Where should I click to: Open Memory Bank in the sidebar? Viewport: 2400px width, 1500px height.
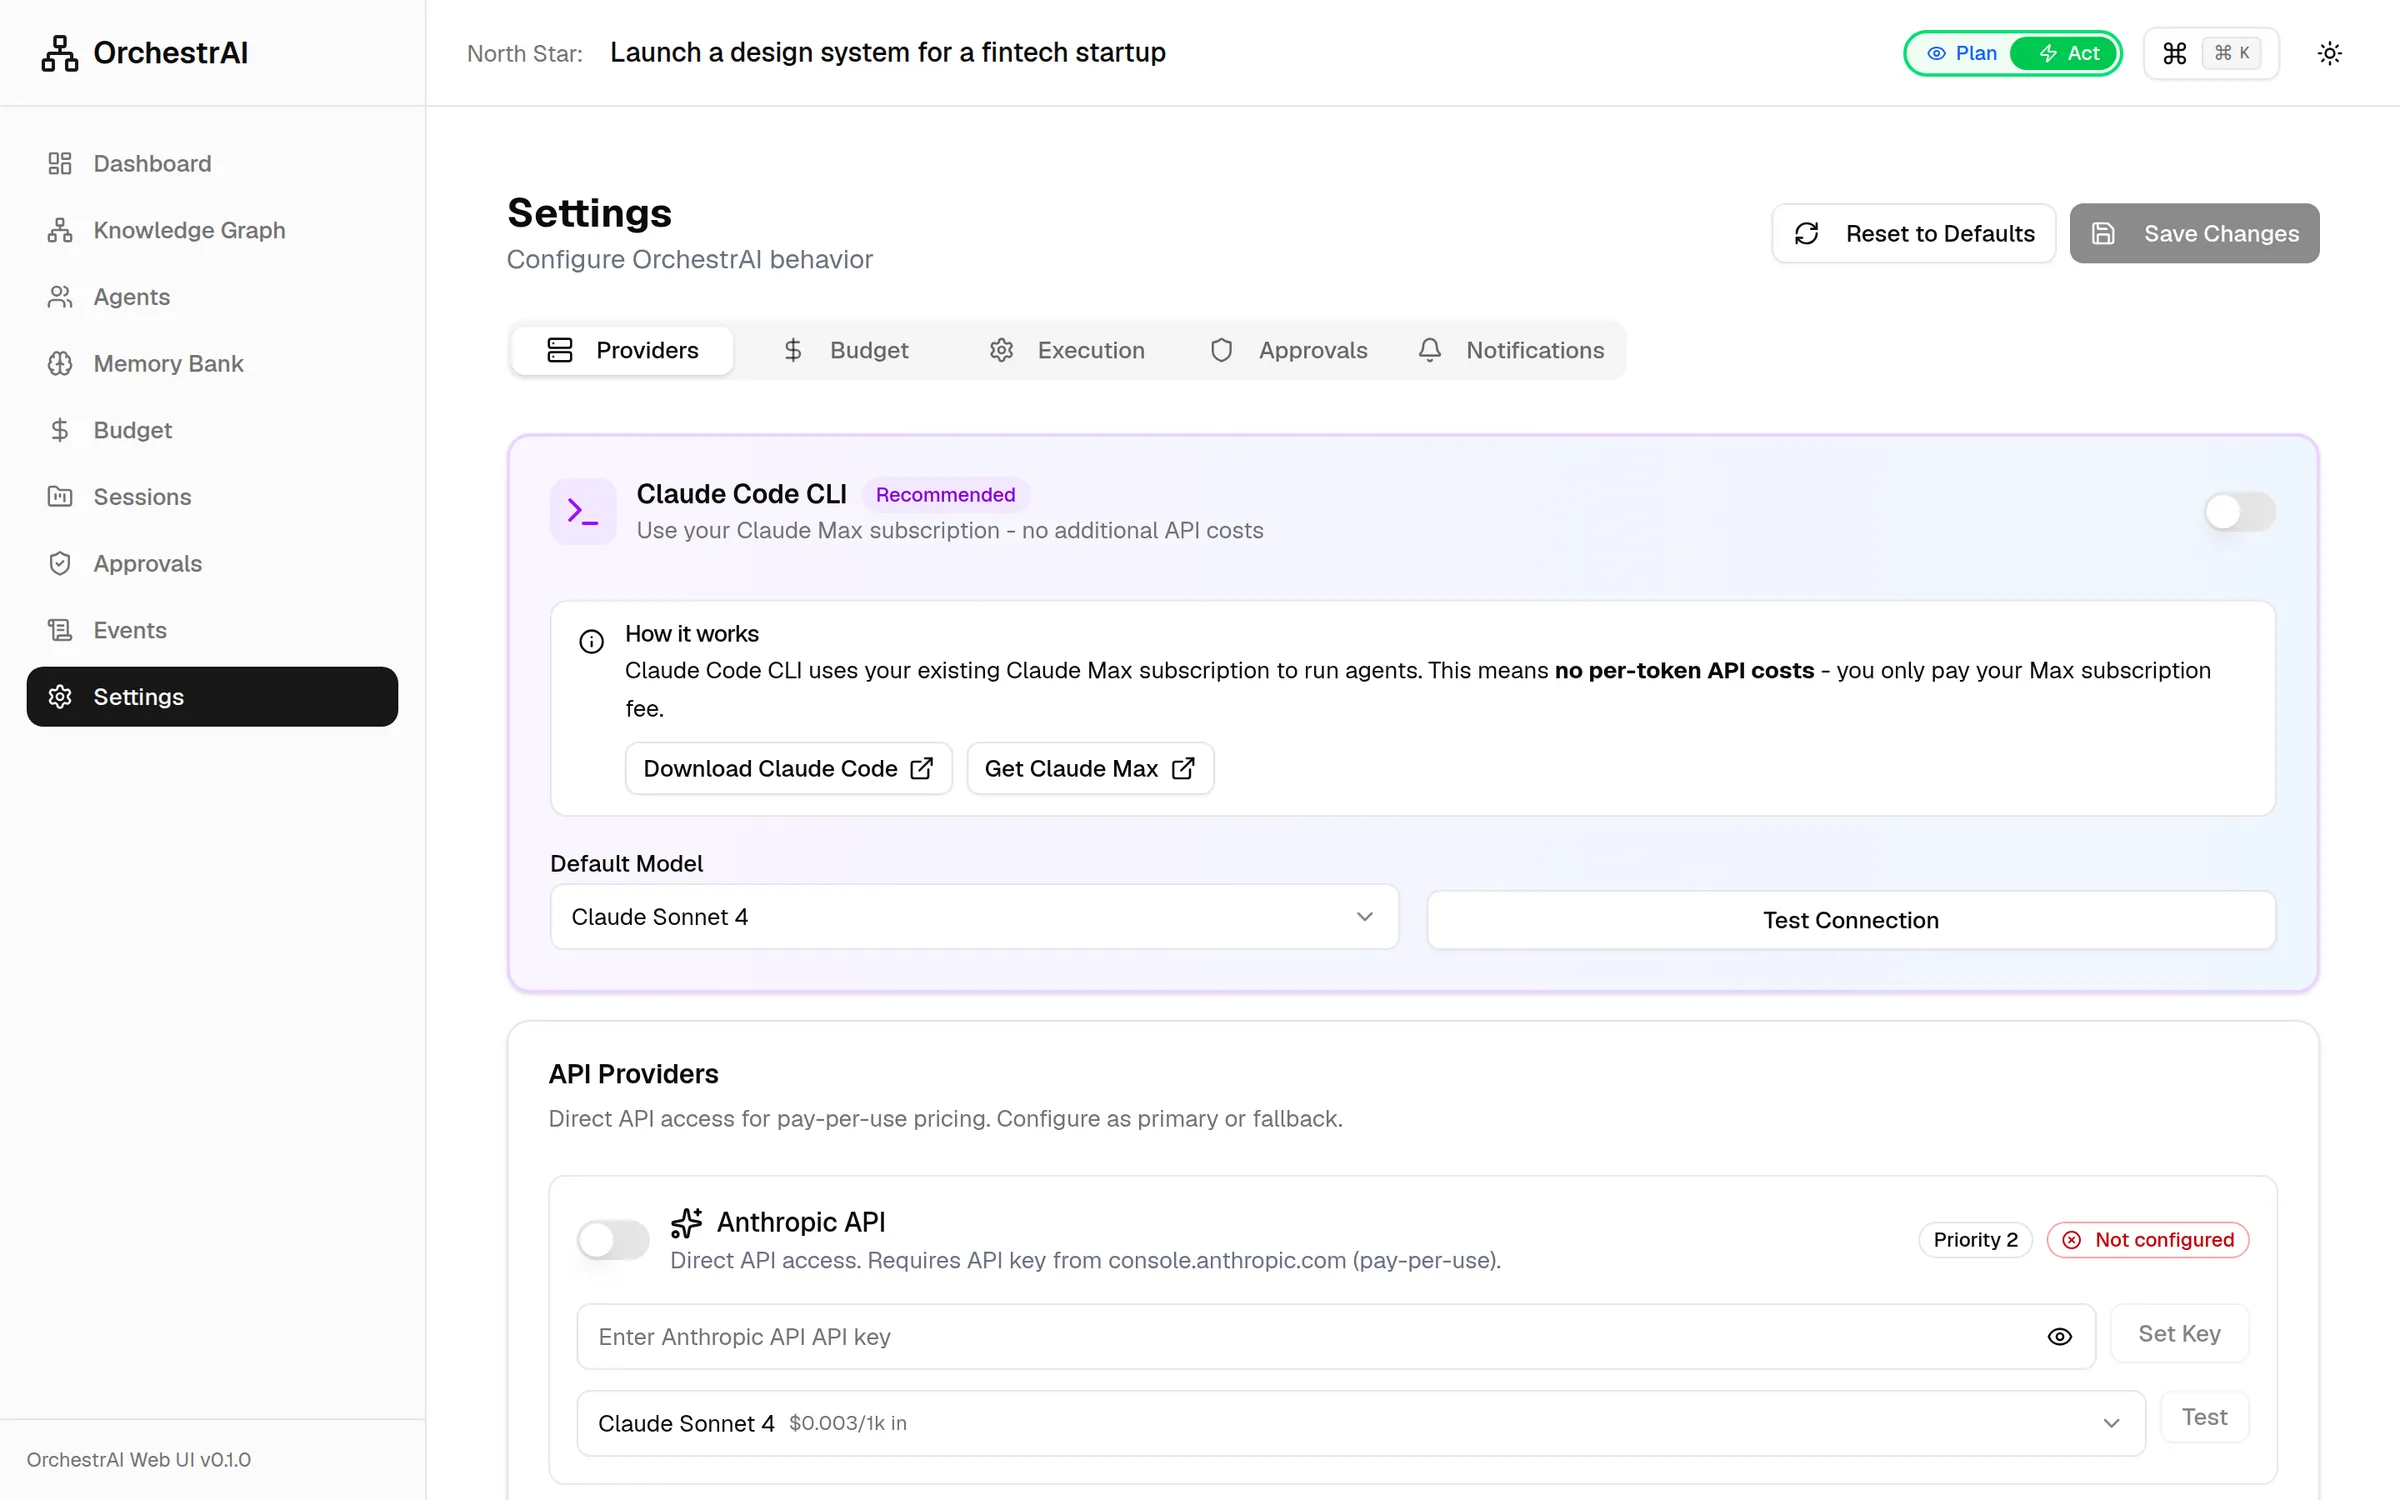[212, 363]
